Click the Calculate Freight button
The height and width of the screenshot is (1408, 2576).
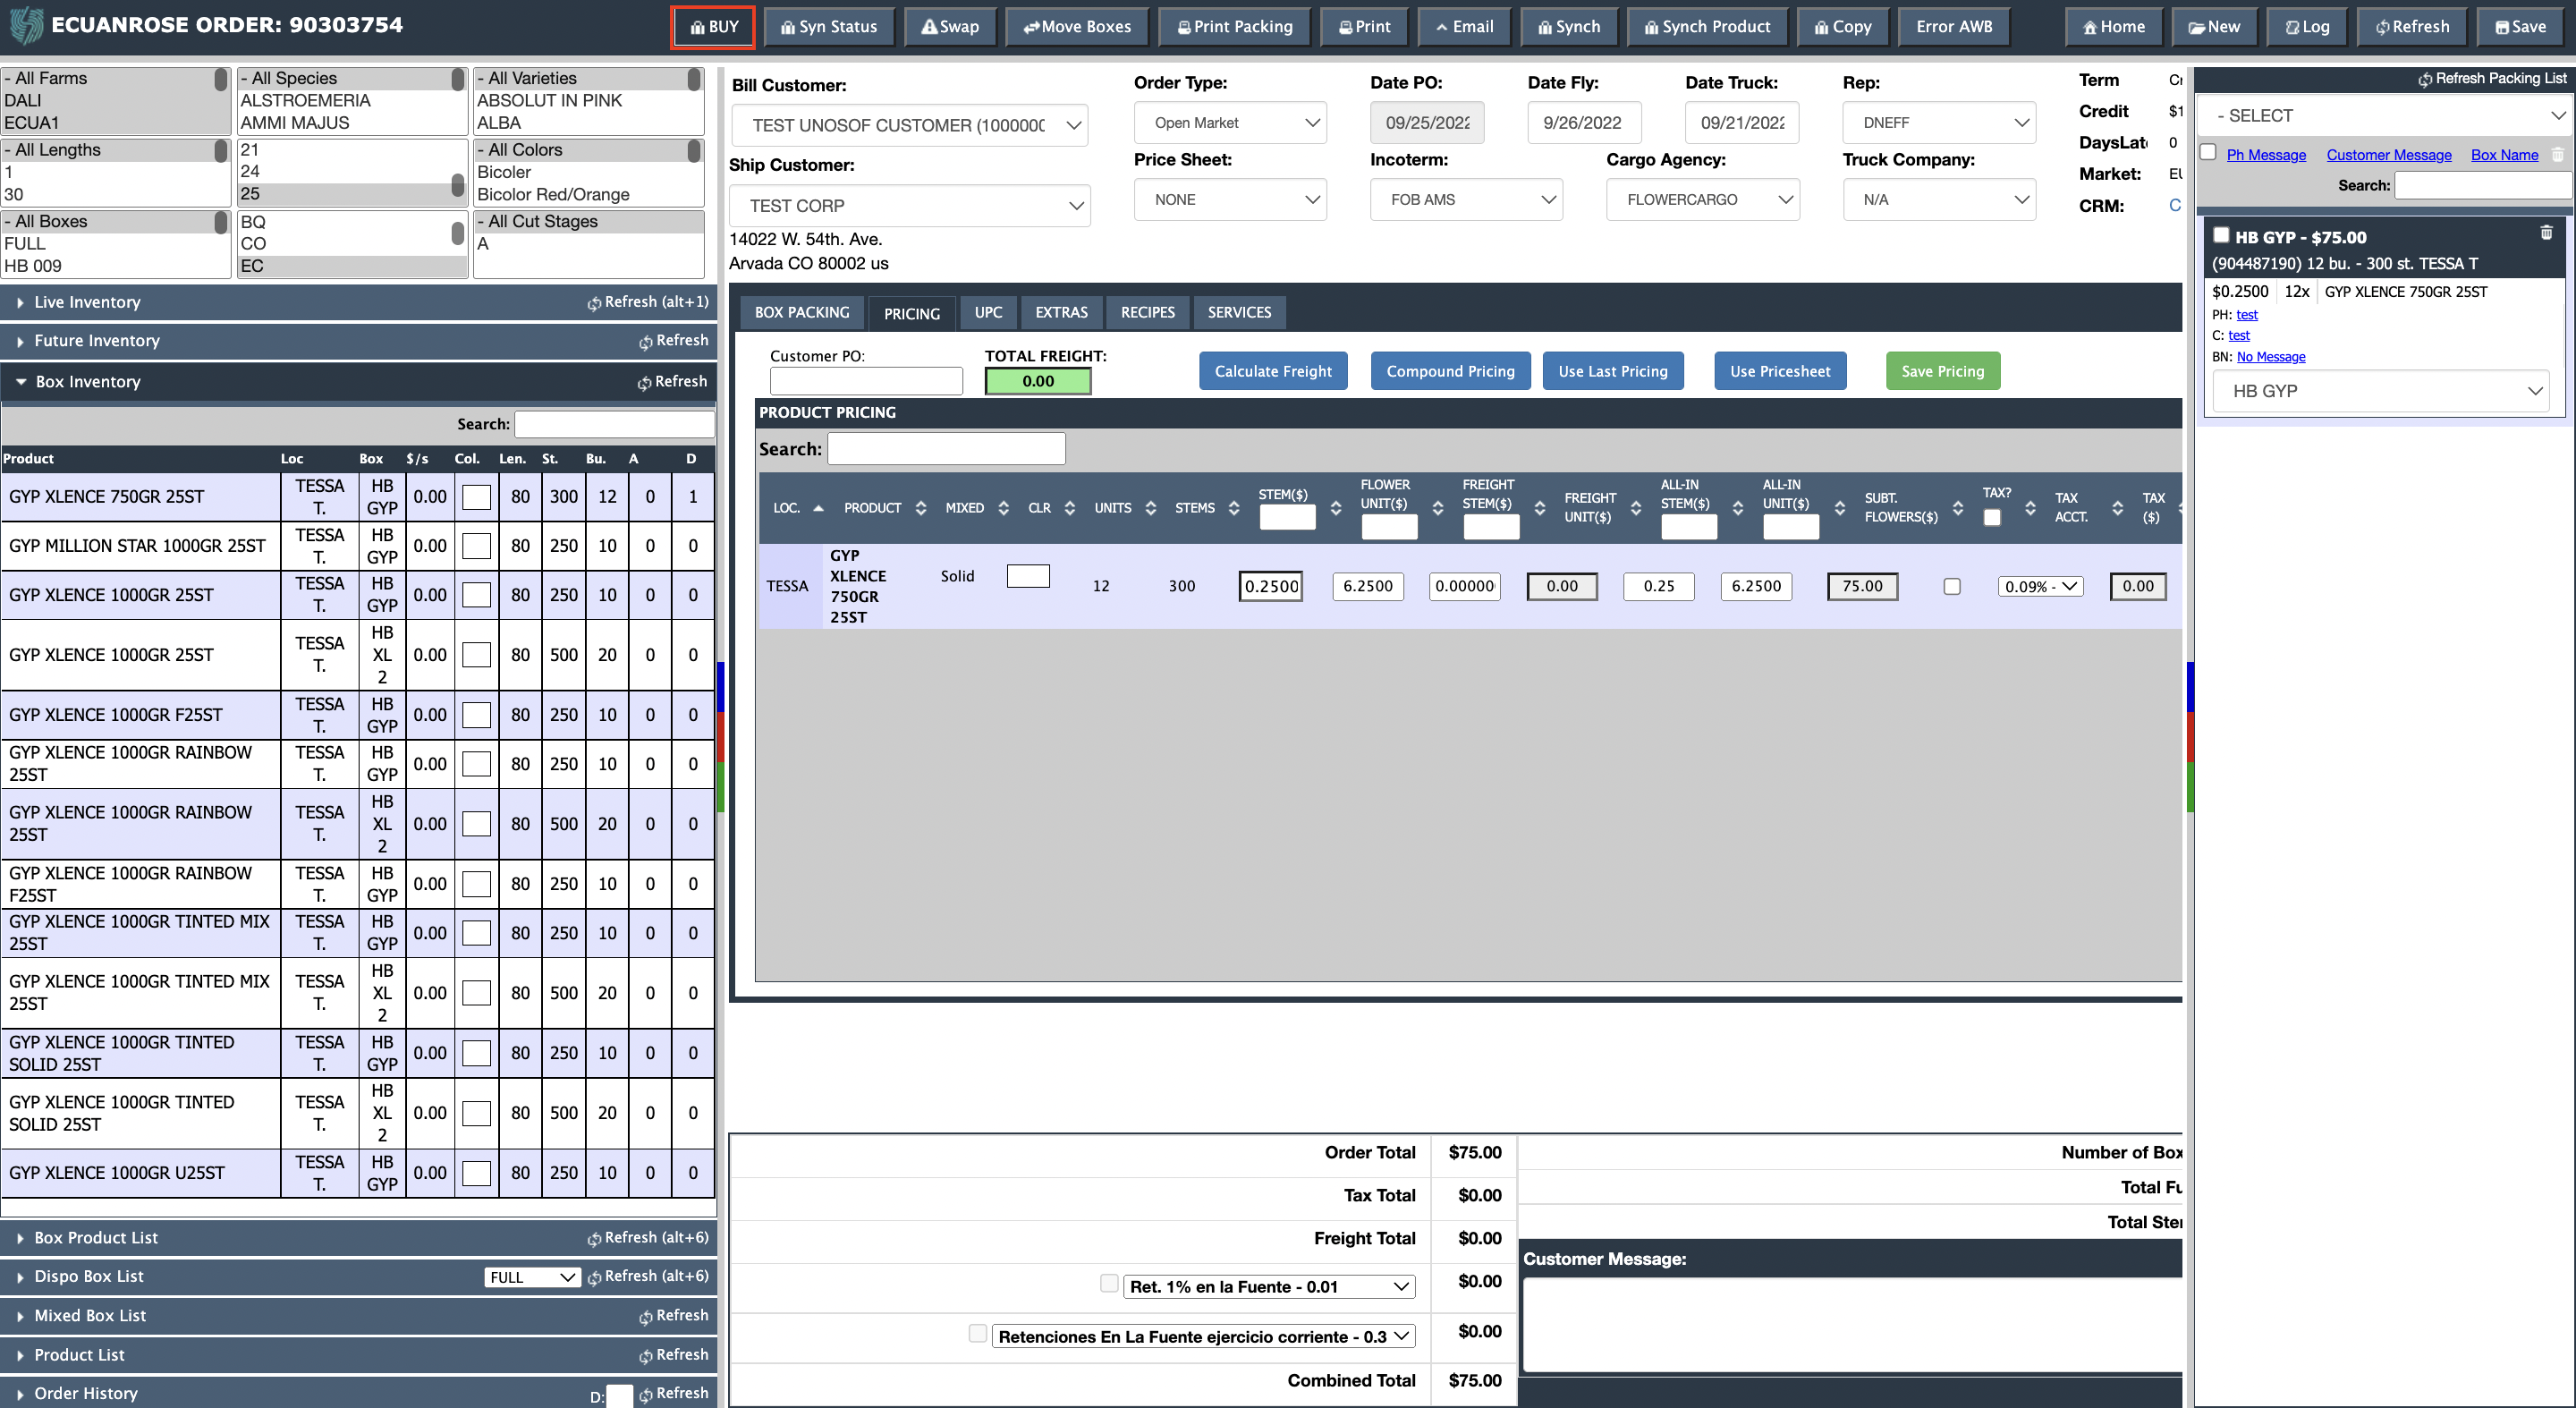coord(1272,371)
